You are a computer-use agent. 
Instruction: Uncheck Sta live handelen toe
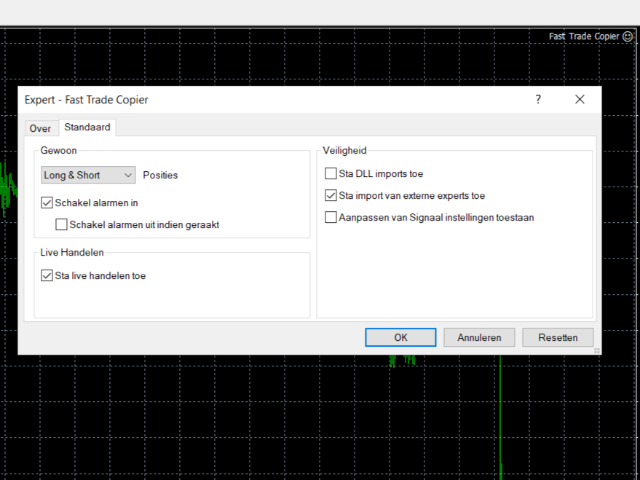[x=47, y=276]
